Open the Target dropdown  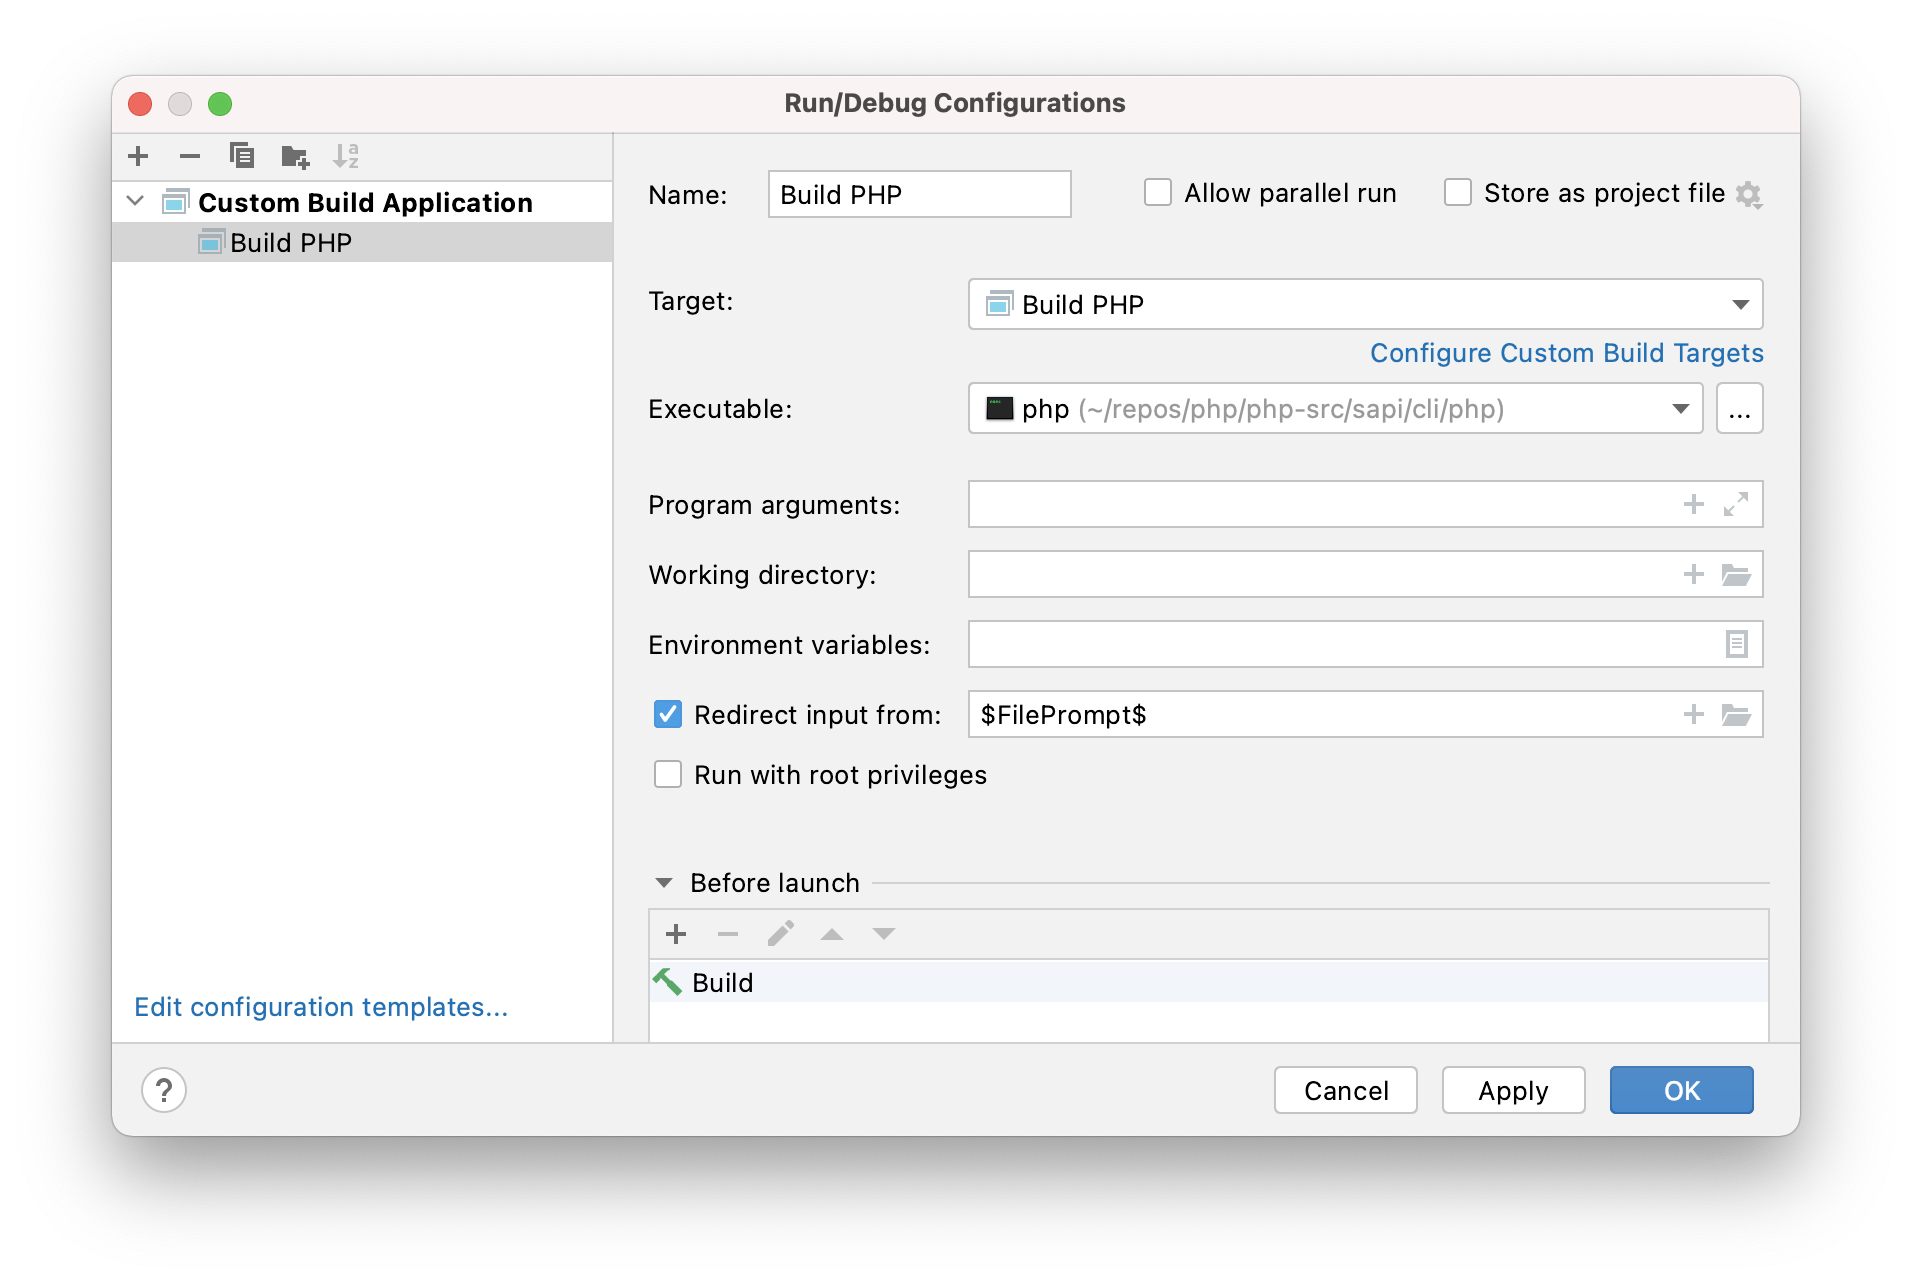click(1740, 304)
